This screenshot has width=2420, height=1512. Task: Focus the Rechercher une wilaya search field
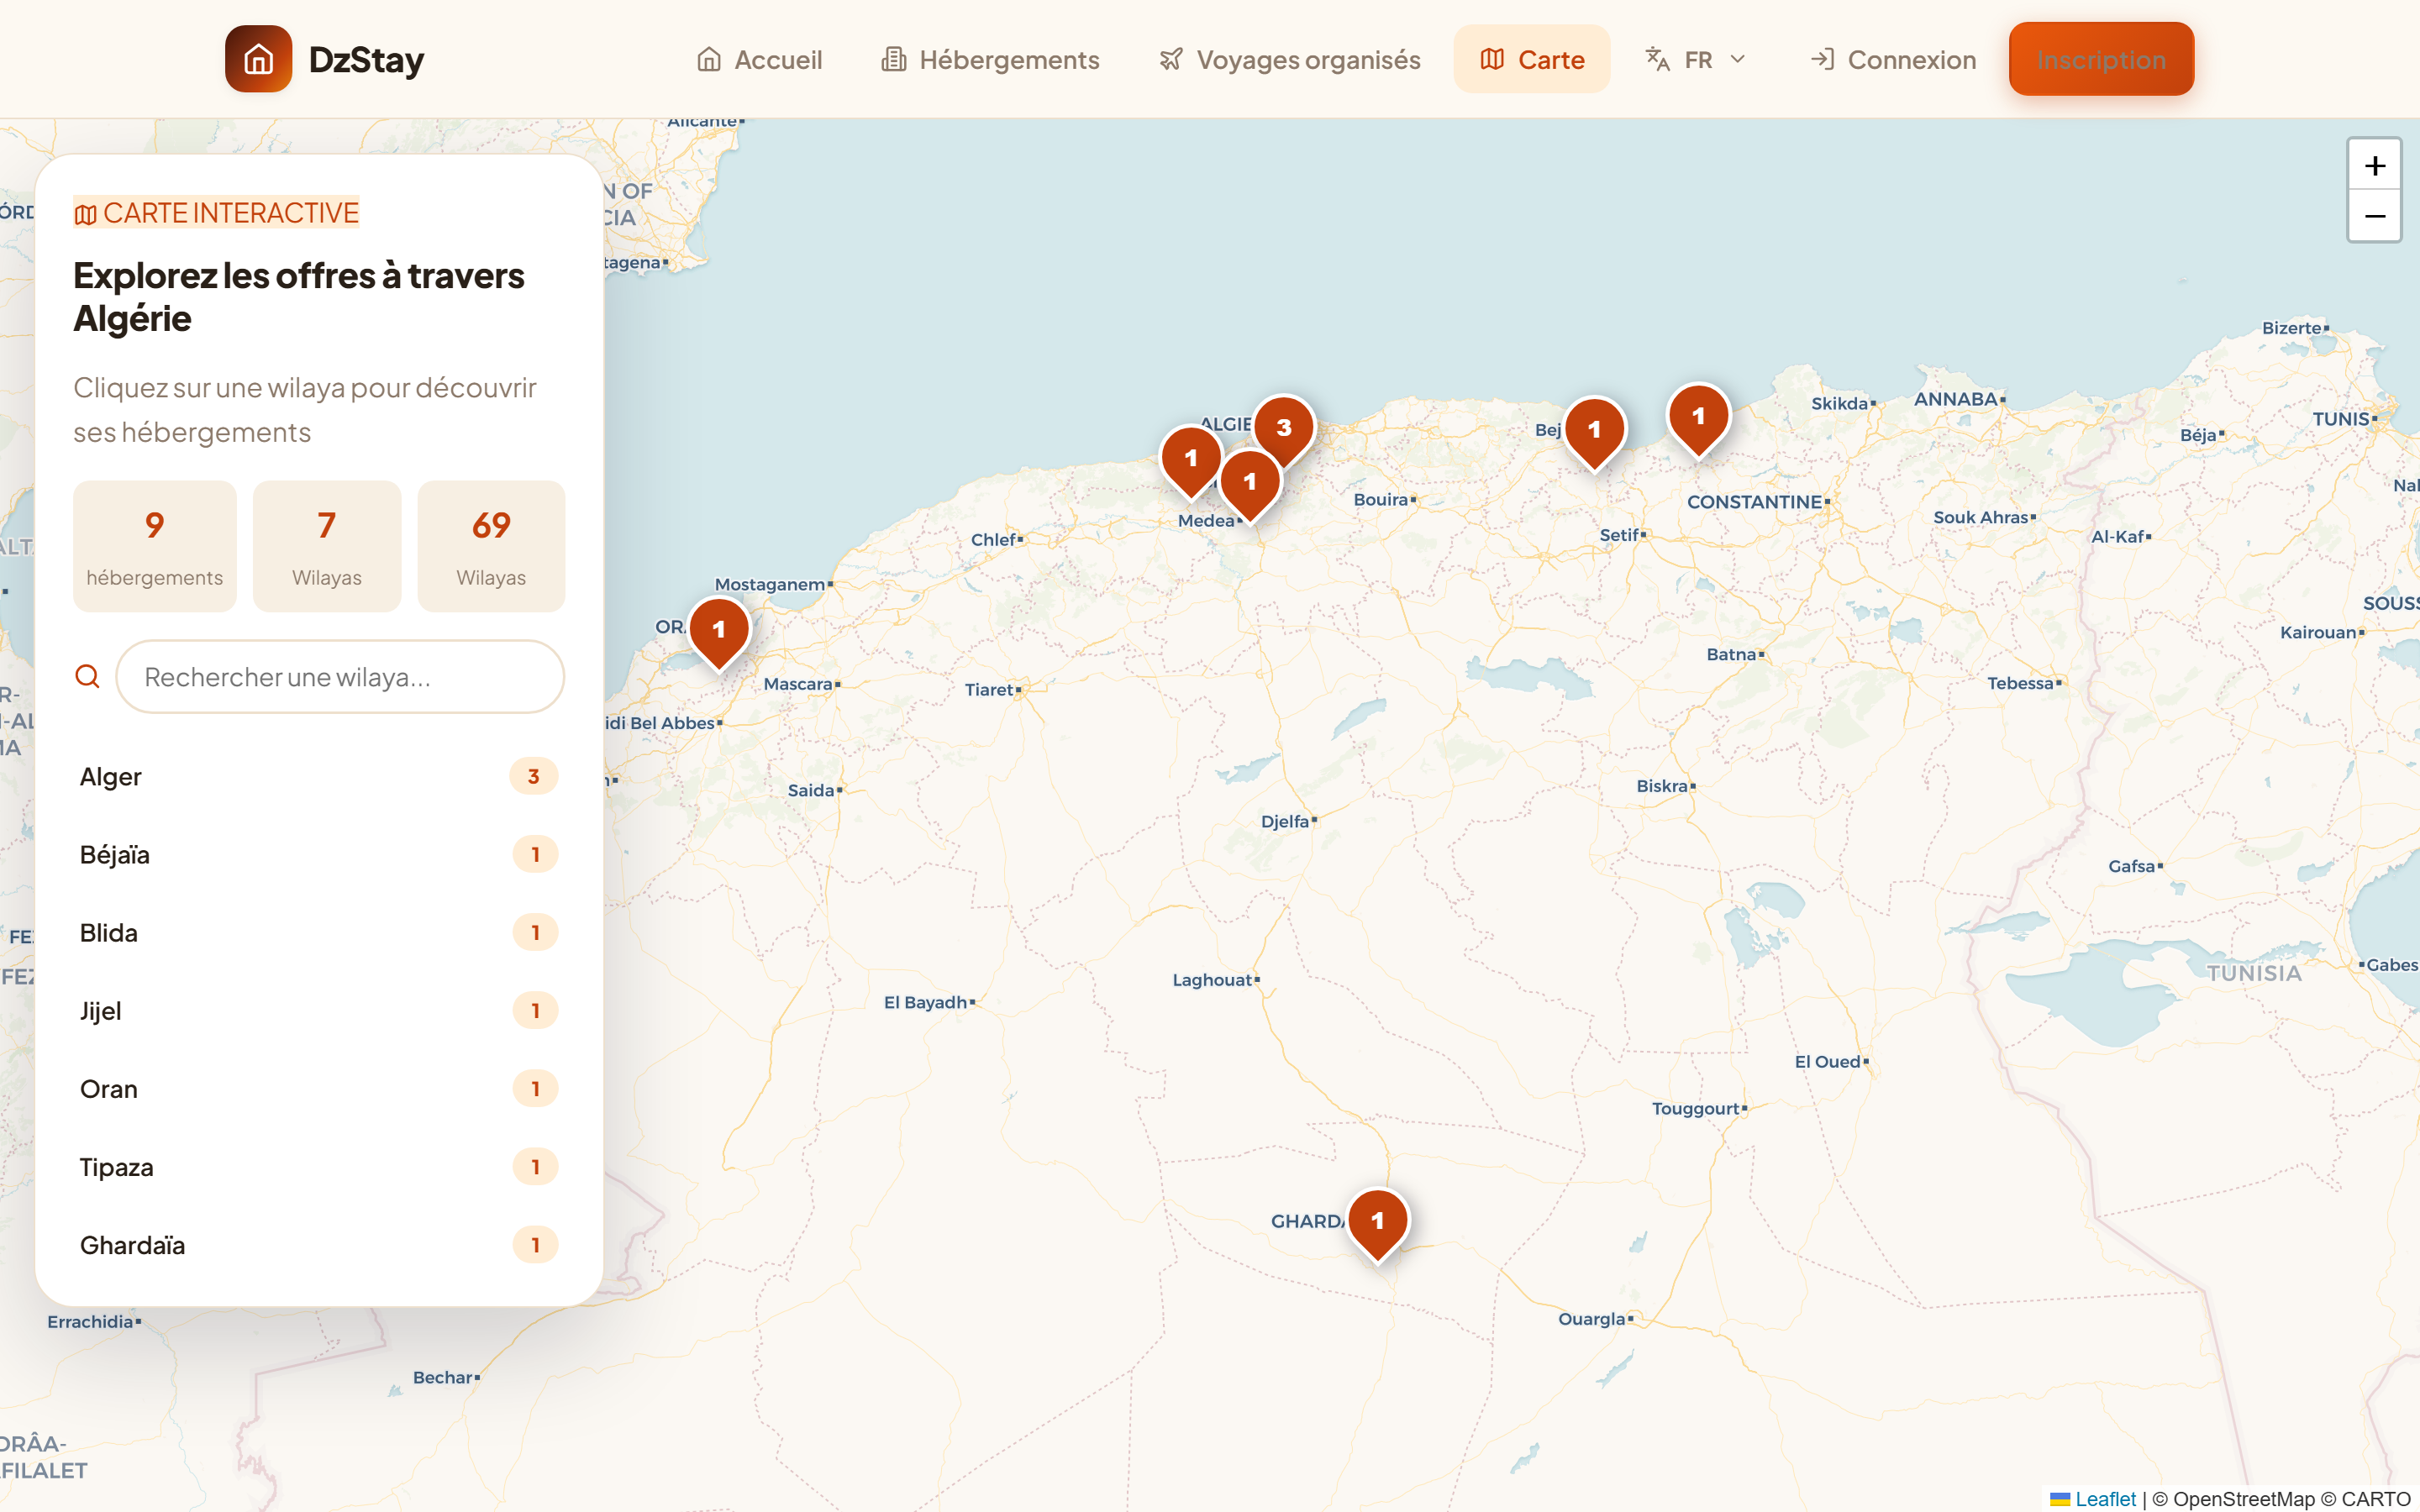point(340,677)
